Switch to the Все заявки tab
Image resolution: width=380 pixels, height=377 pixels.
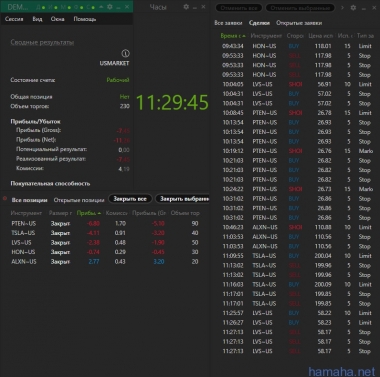pos(228,23)
